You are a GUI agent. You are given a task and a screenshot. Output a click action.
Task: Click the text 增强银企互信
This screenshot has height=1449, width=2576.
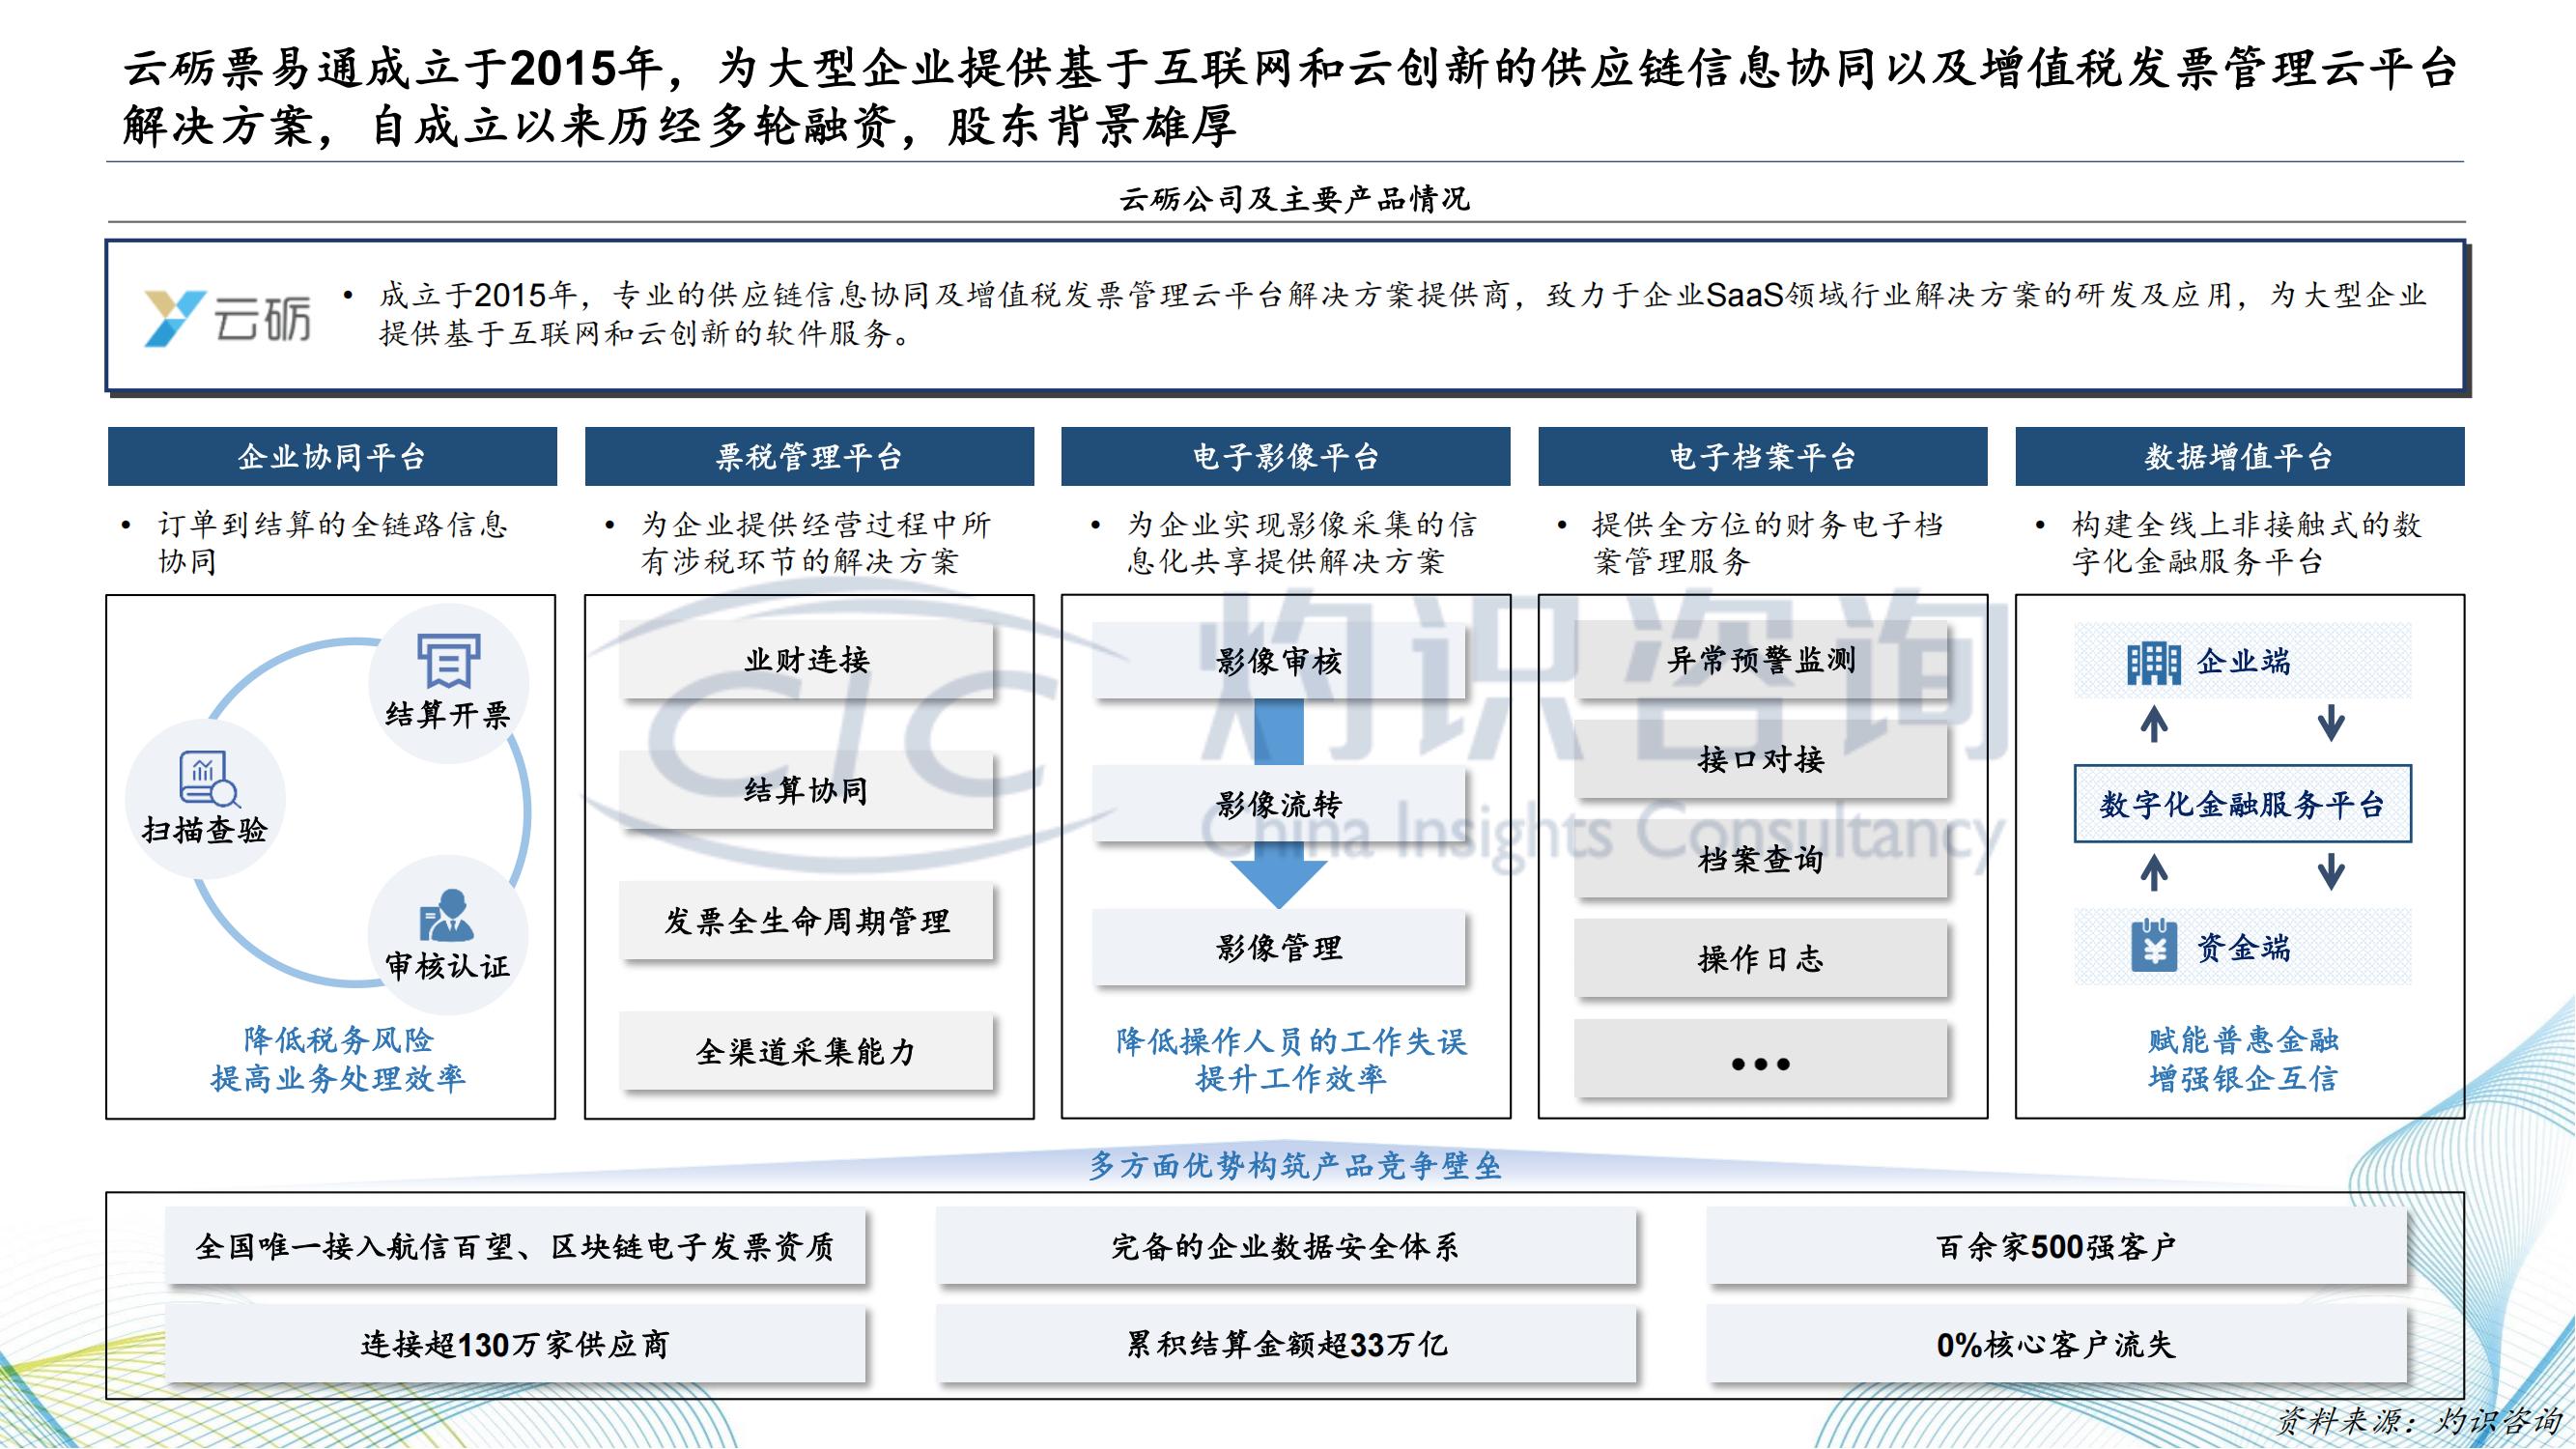2243,1078
